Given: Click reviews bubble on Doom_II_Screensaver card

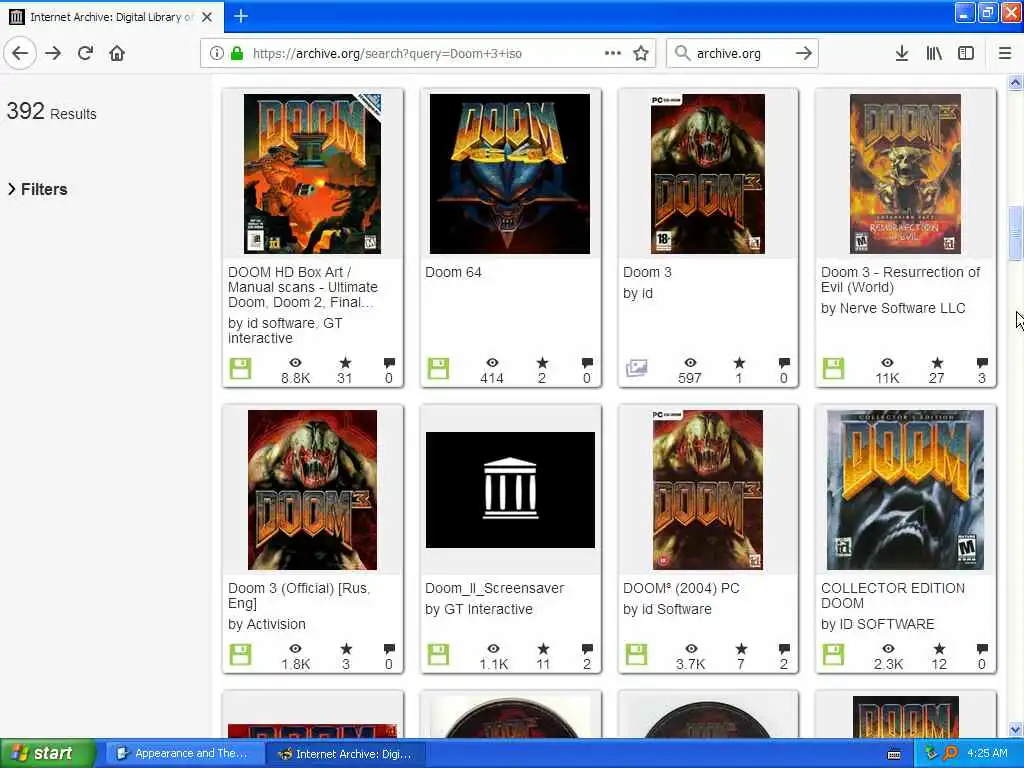Looking at the screenshot, I should tap(587, 648).
